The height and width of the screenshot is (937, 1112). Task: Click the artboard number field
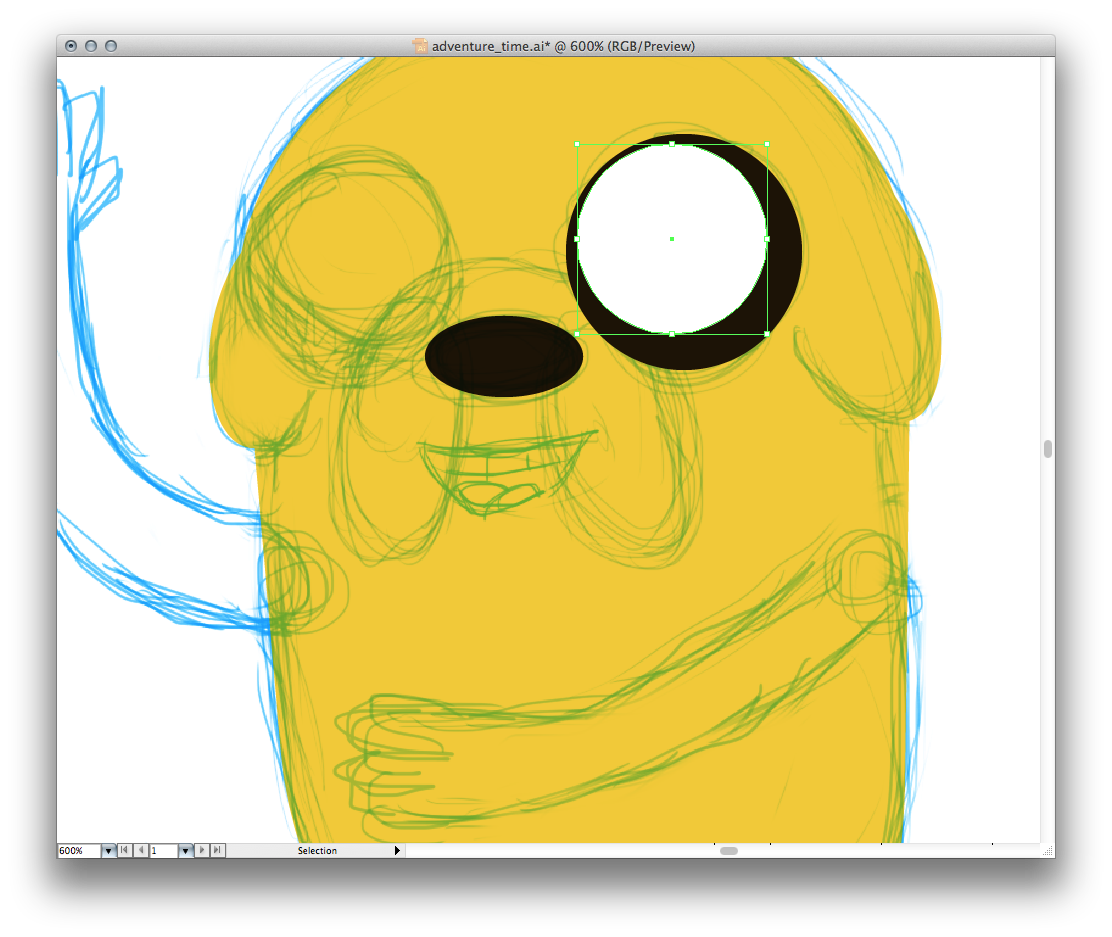(163, 851)
